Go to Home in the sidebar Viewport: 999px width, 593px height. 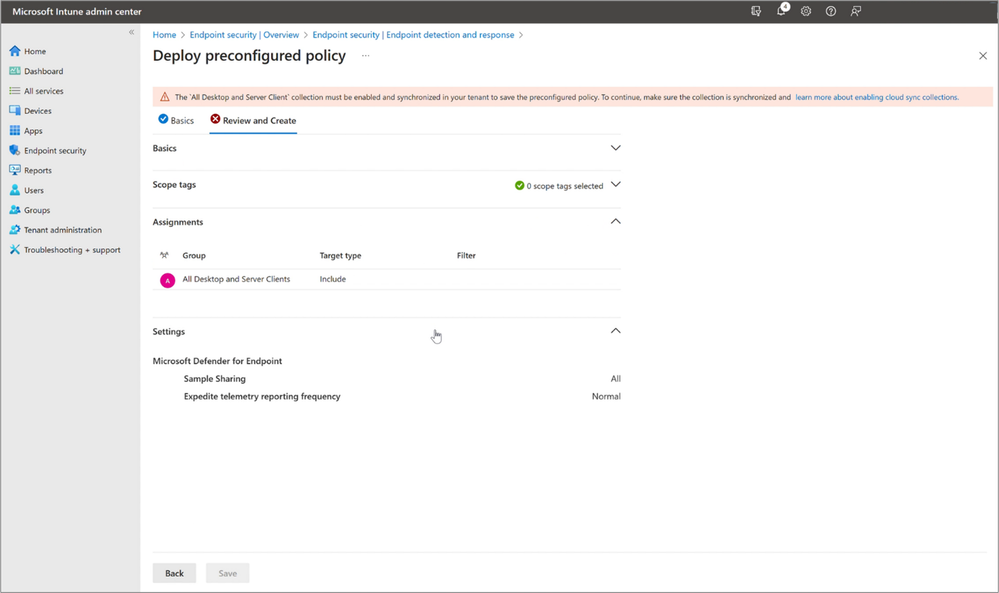coord(35,51)
